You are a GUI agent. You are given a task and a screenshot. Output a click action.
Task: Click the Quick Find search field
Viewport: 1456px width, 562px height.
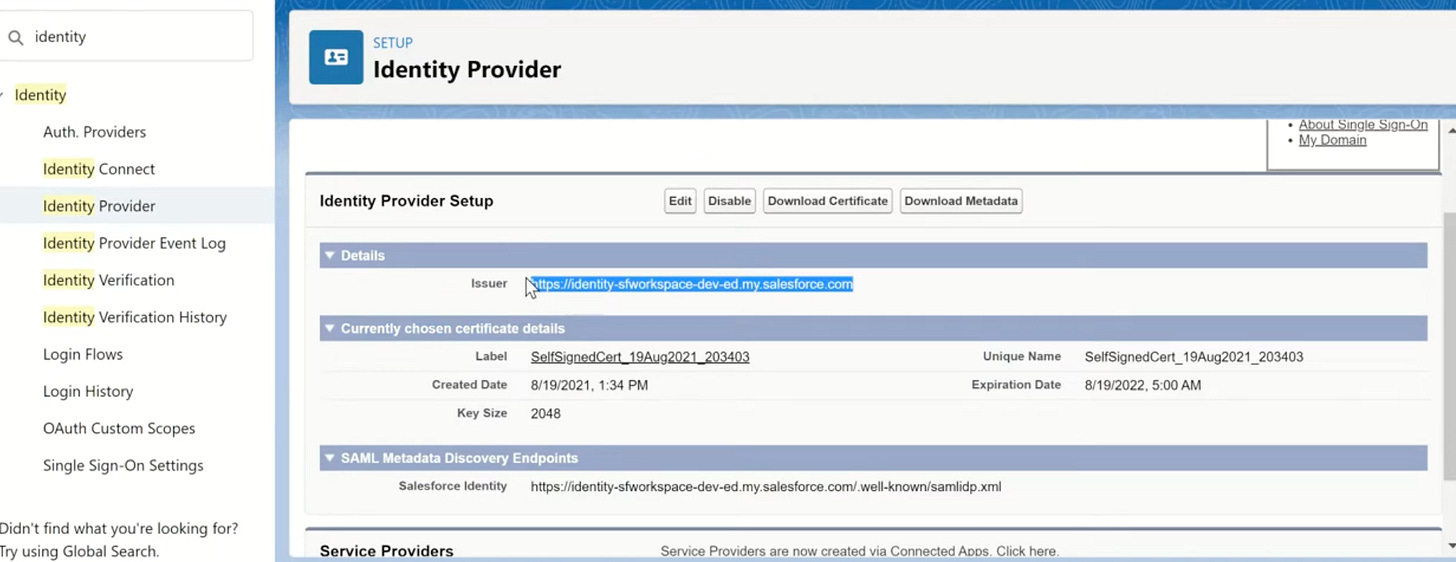point(126,37)
